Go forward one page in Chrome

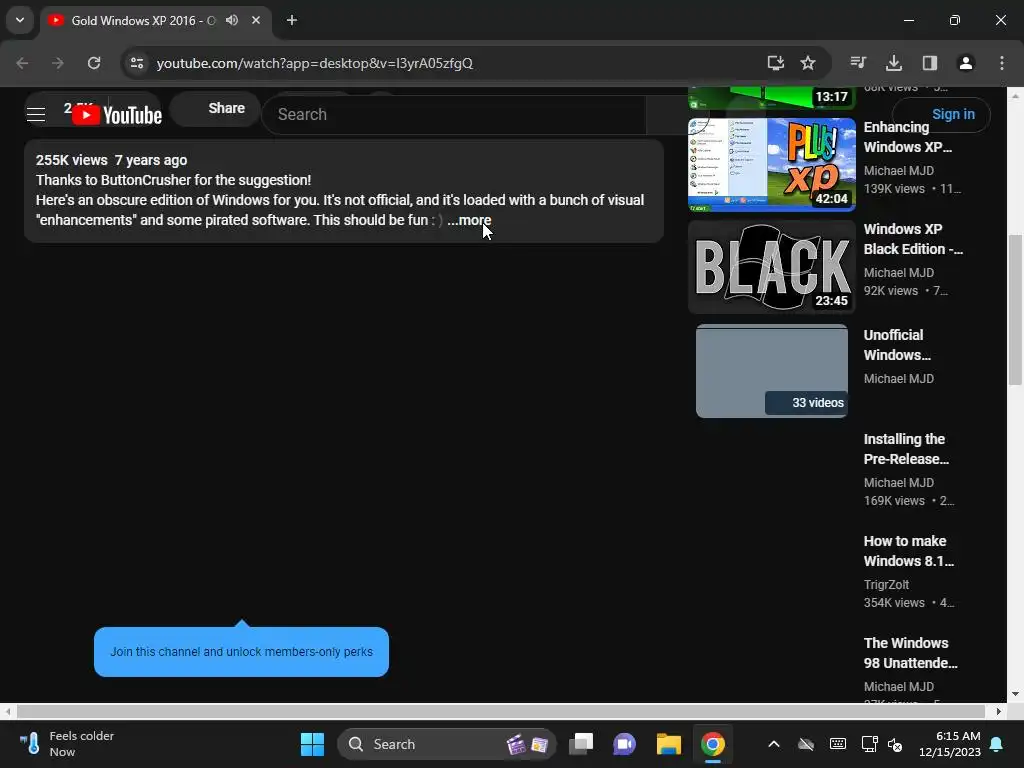(x=57, y=63)
